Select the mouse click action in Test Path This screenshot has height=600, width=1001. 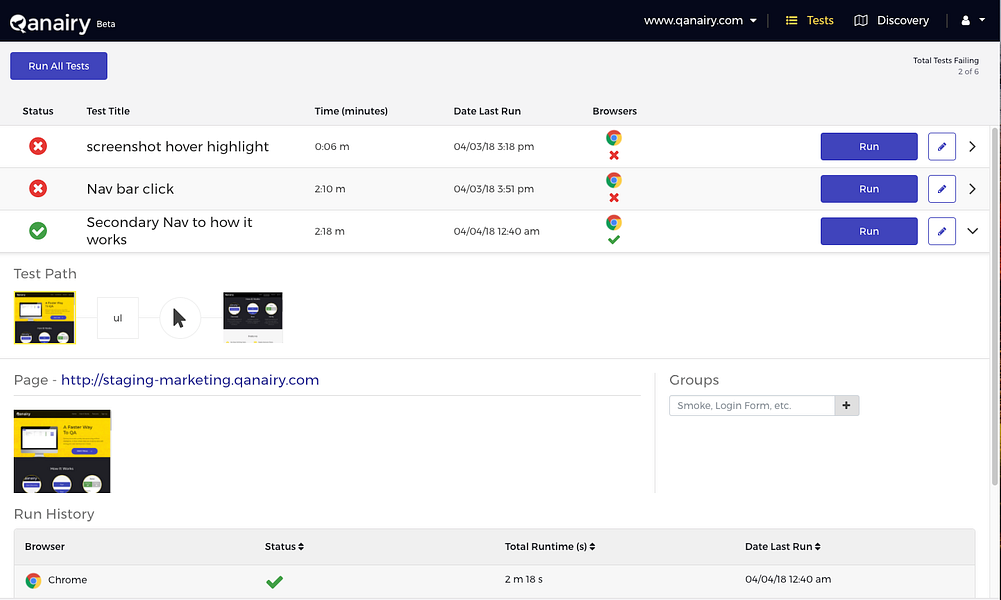coord(180,318)
